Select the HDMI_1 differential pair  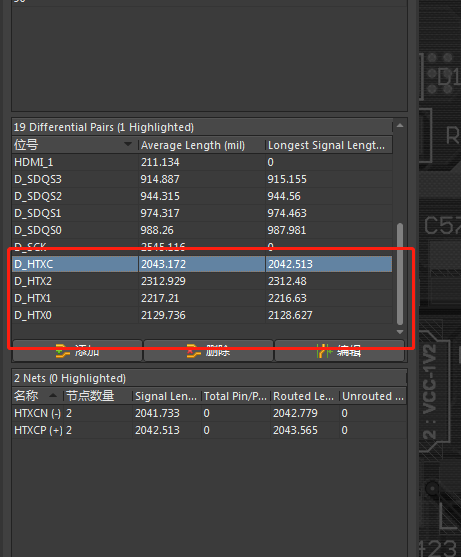202,162
